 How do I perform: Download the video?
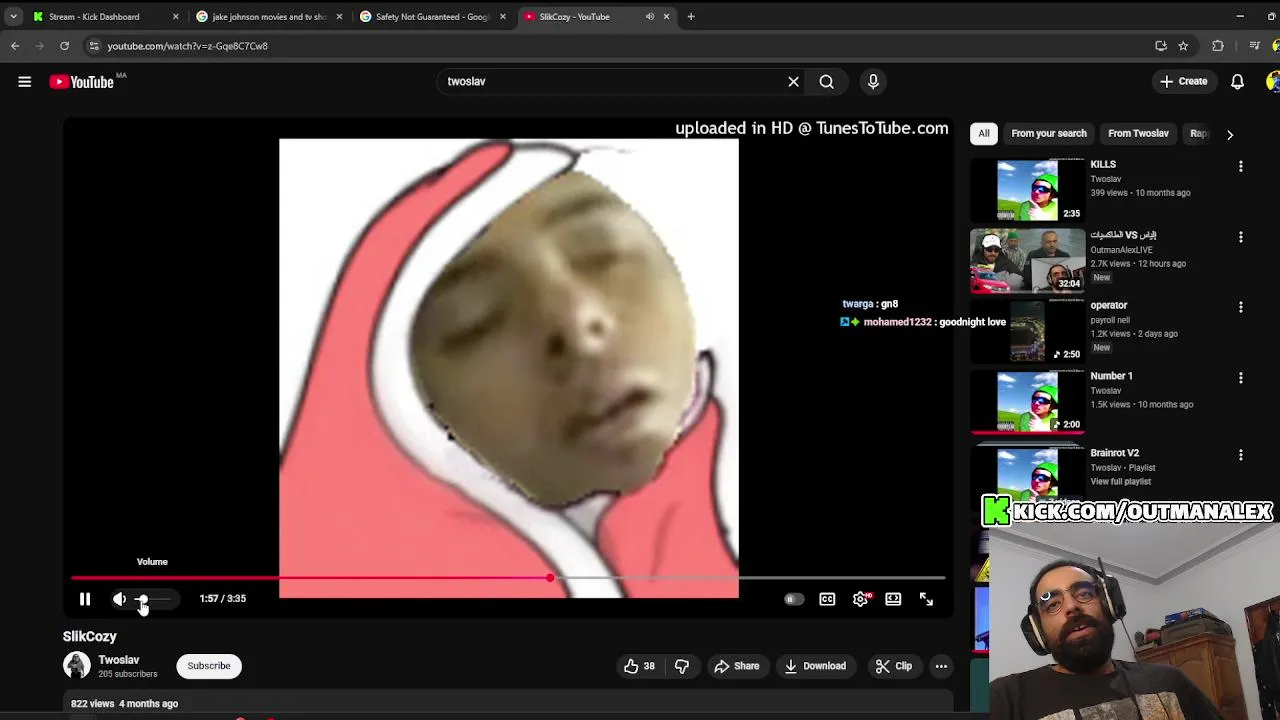click(x=815, y=666)
